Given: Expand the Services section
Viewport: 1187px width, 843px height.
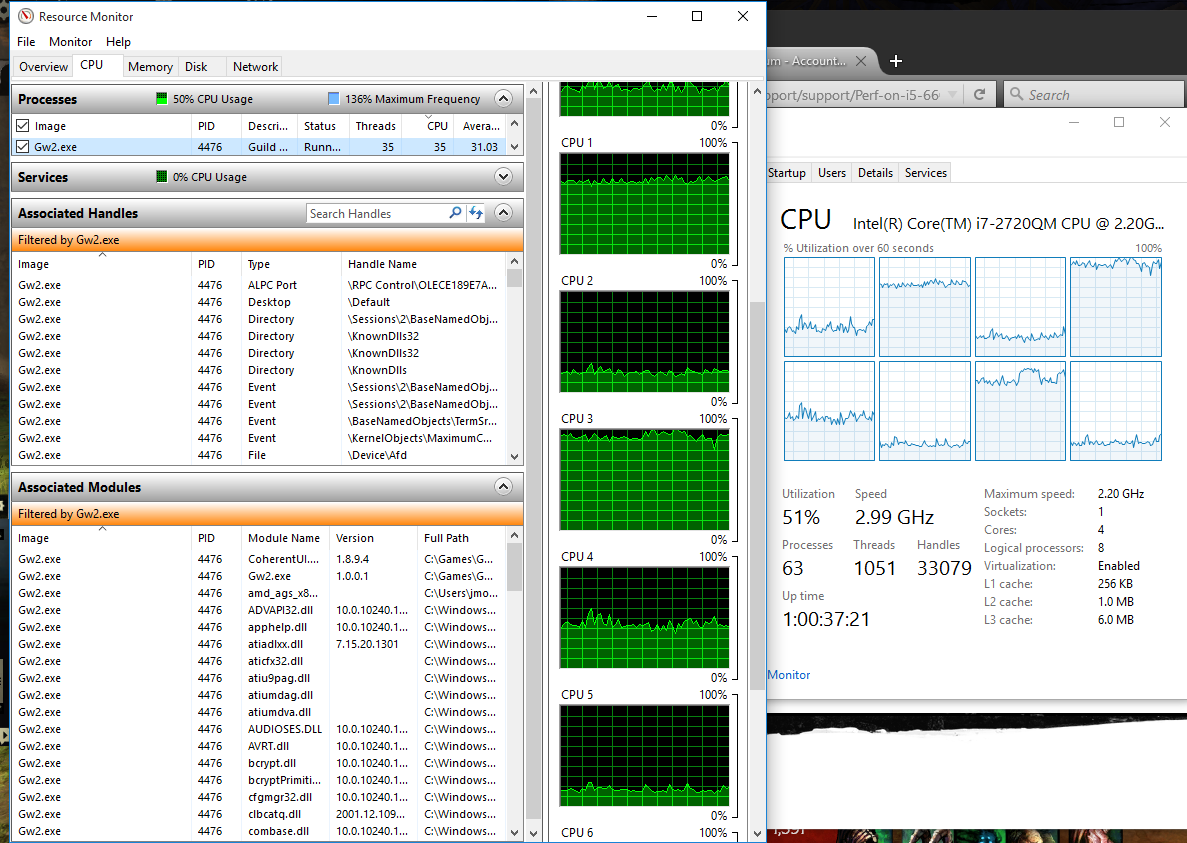Looking at the screenshot, I should (503, 176).
